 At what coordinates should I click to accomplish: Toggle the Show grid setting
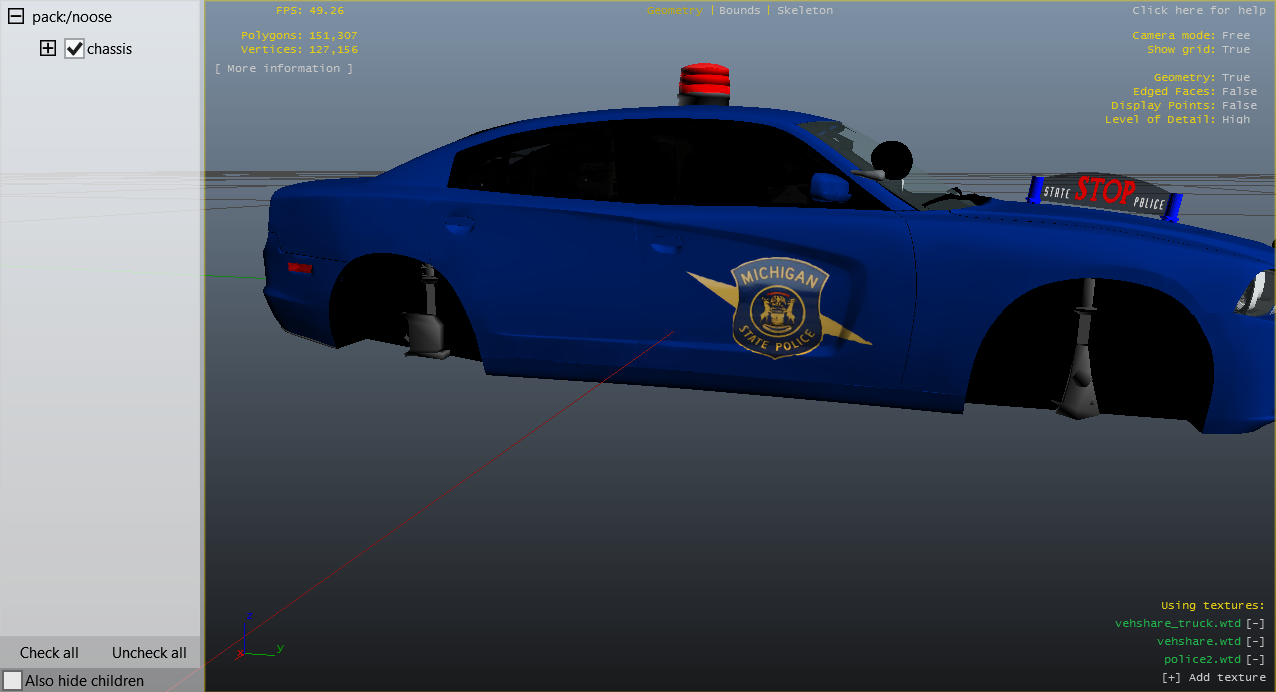point(1235,49)
